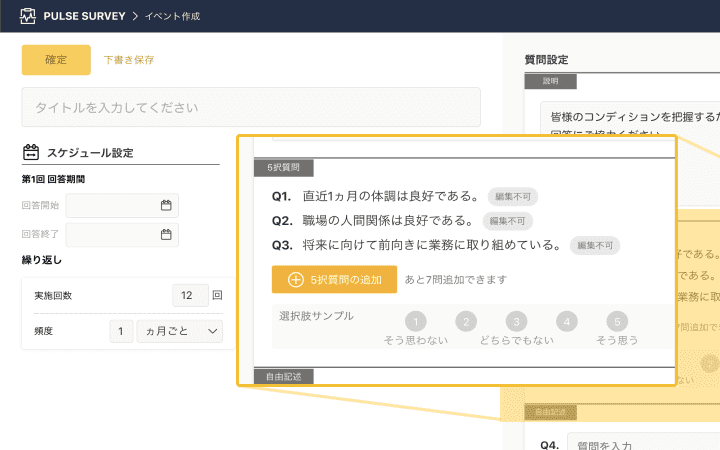
Task: Select sample choice 5 そう思う
Action: tap(617, 322)
